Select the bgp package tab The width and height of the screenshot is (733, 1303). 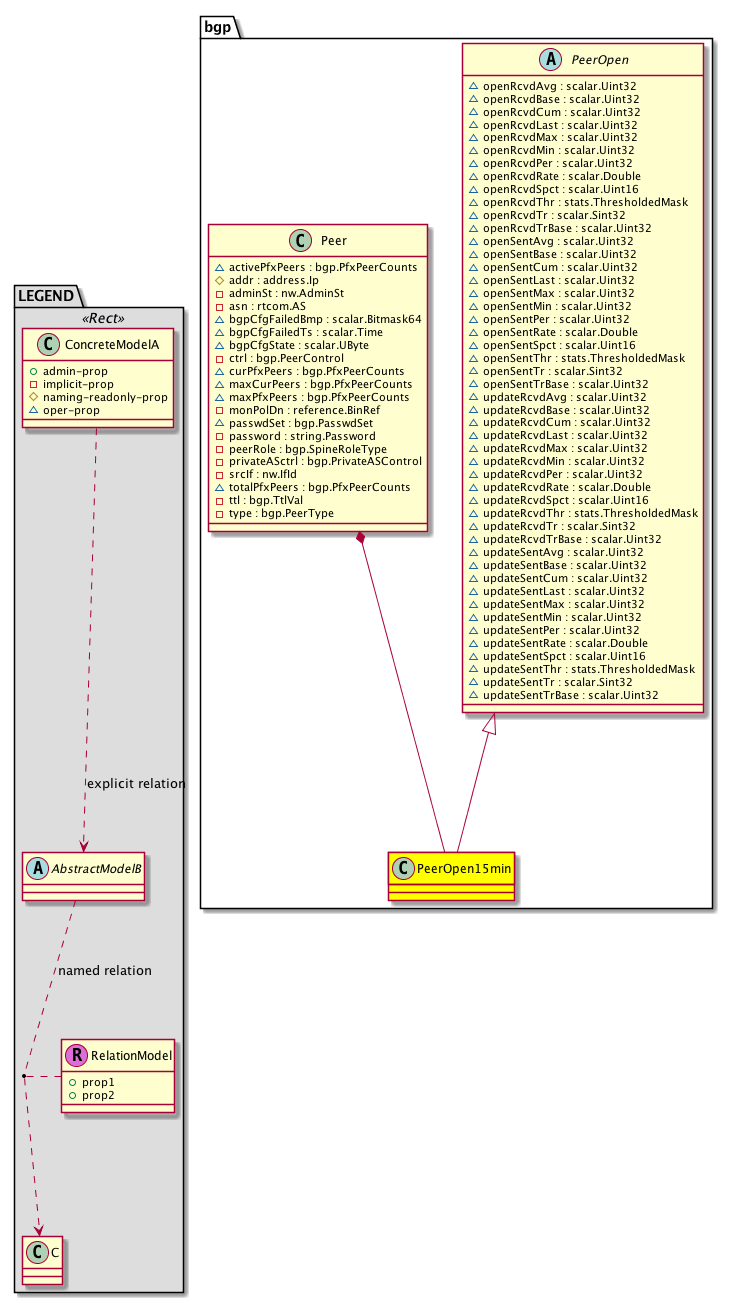(217, 26)
